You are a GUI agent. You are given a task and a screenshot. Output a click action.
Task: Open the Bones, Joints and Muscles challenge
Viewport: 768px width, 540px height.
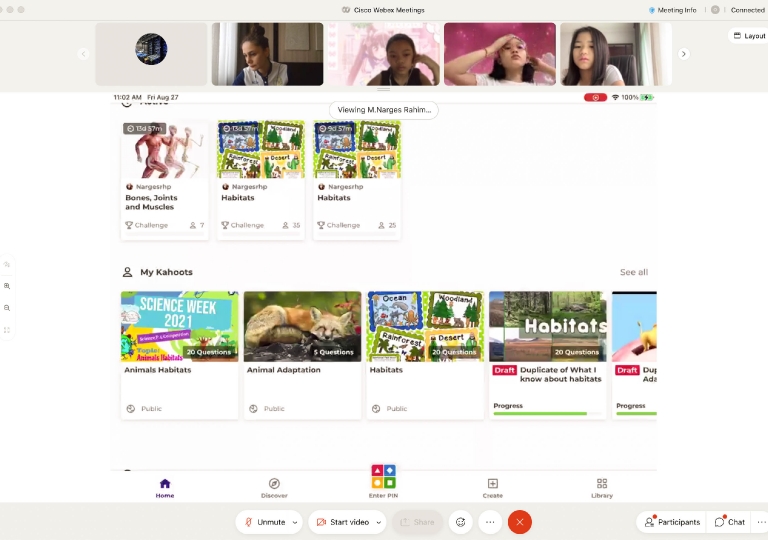[165, 179]
